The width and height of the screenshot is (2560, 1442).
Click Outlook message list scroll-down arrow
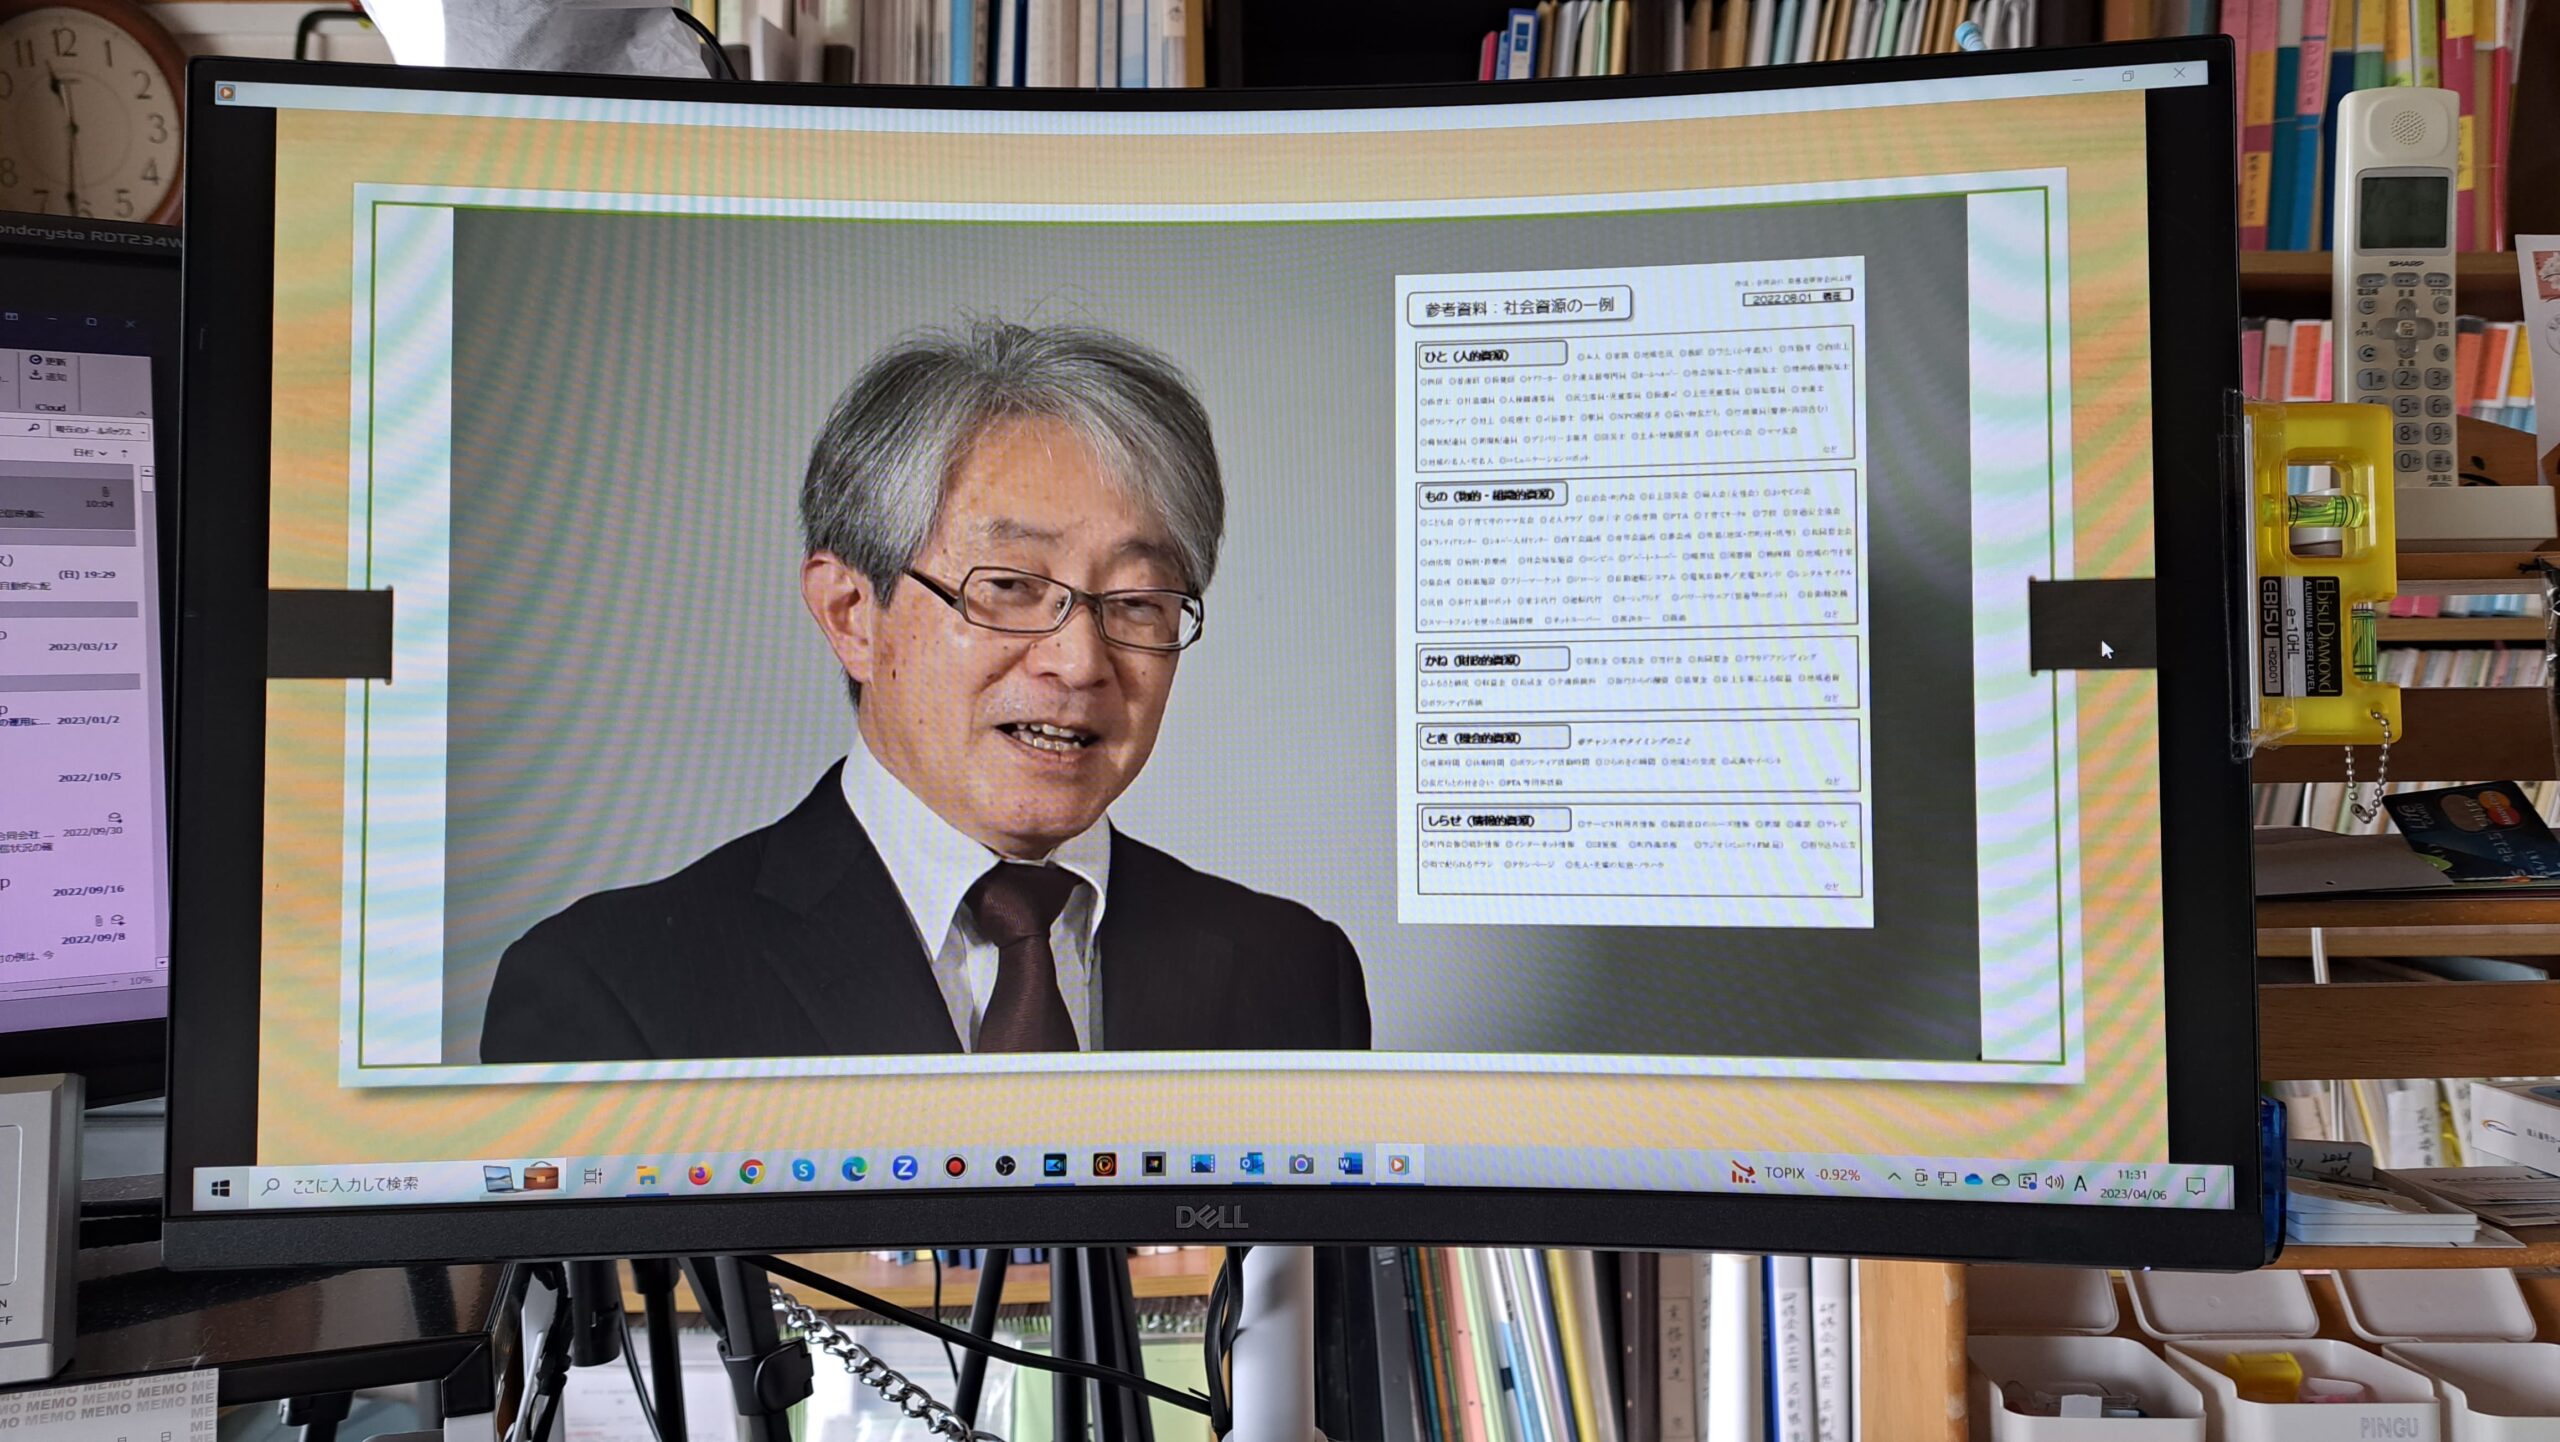pyautogui.click(x=162, y=962)
